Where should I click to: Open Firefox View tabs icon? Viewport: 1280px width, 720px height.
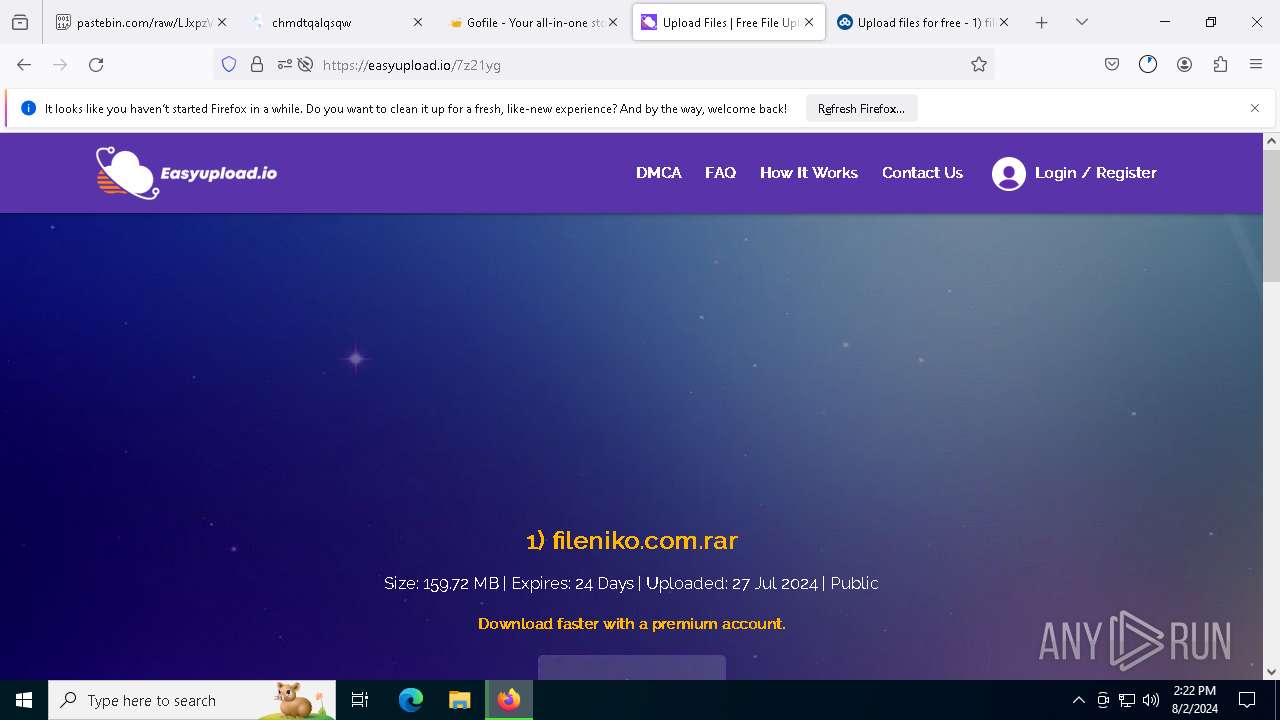click(x=20, y=22)
